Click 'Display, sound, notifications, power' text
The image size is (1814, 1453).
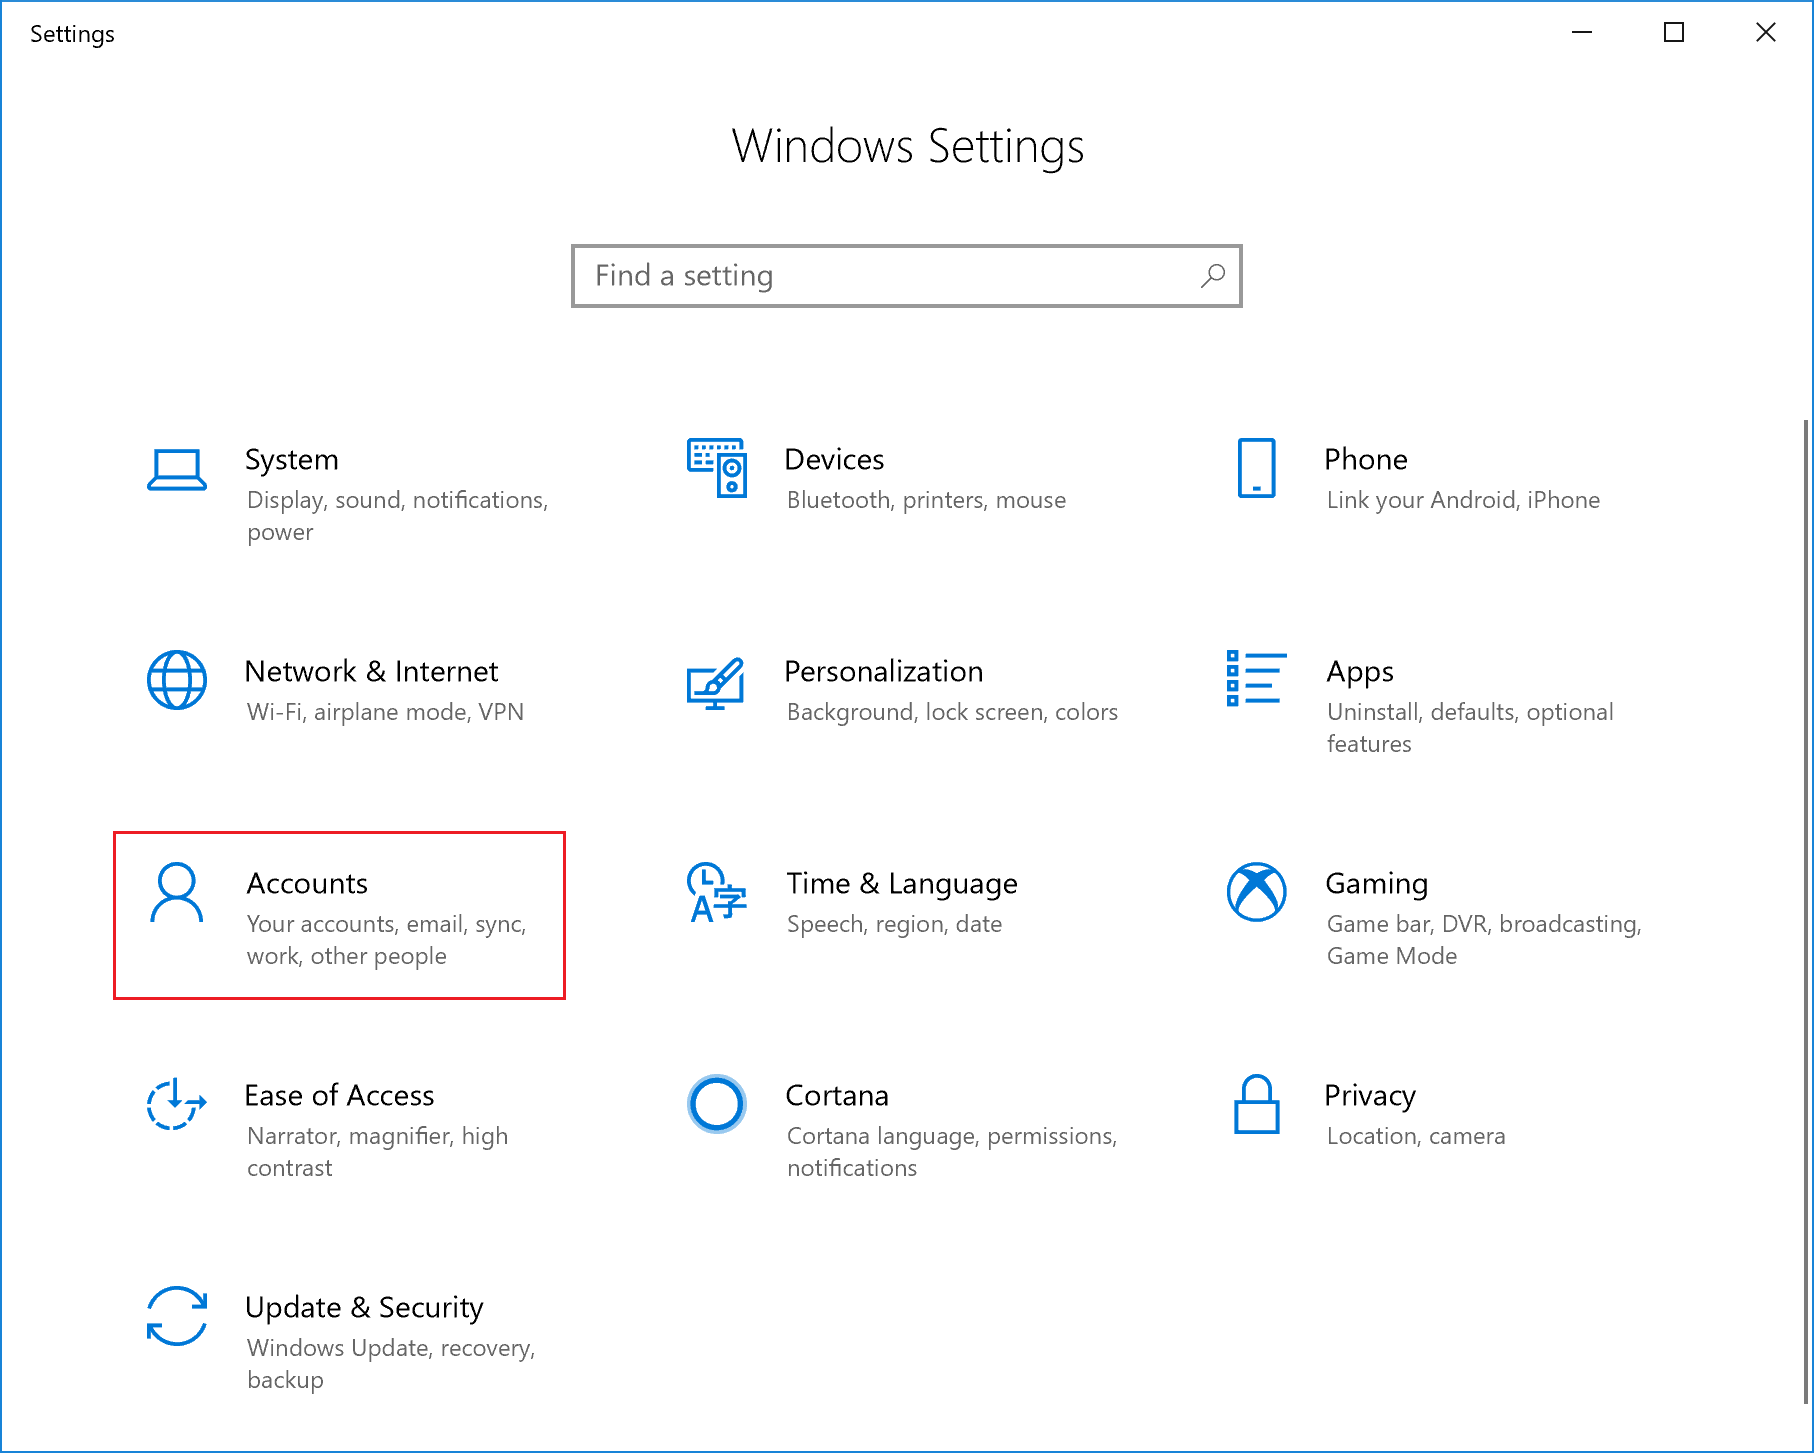click(x=398, y=516)
